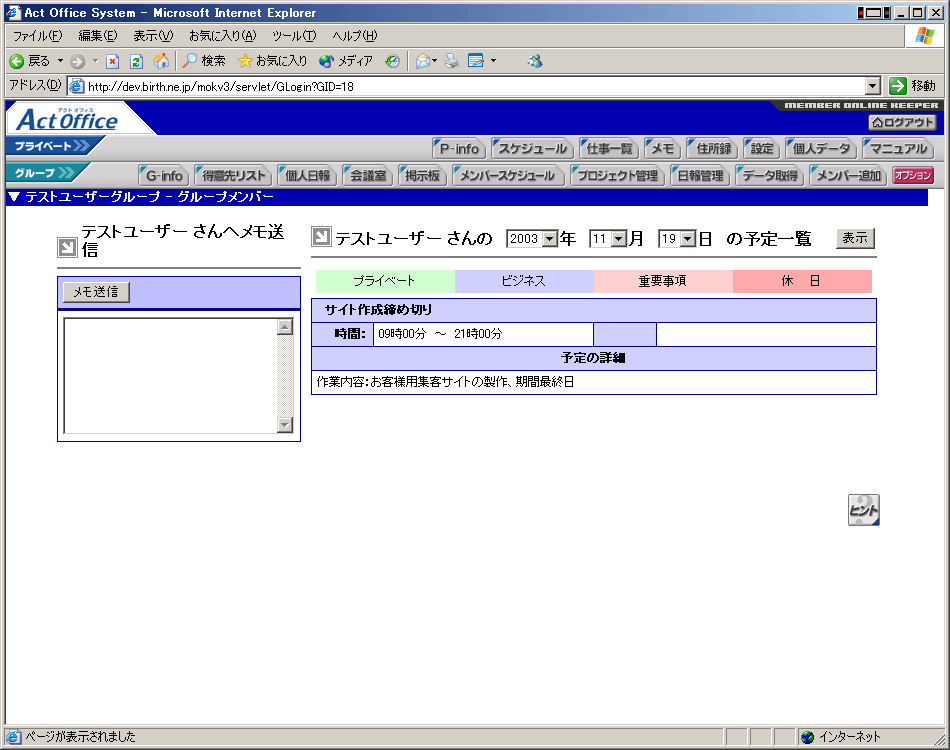Open the 会議室 group tab
Image resolution: width=950 pixels, height=750 pixels.
pos(367,176)
